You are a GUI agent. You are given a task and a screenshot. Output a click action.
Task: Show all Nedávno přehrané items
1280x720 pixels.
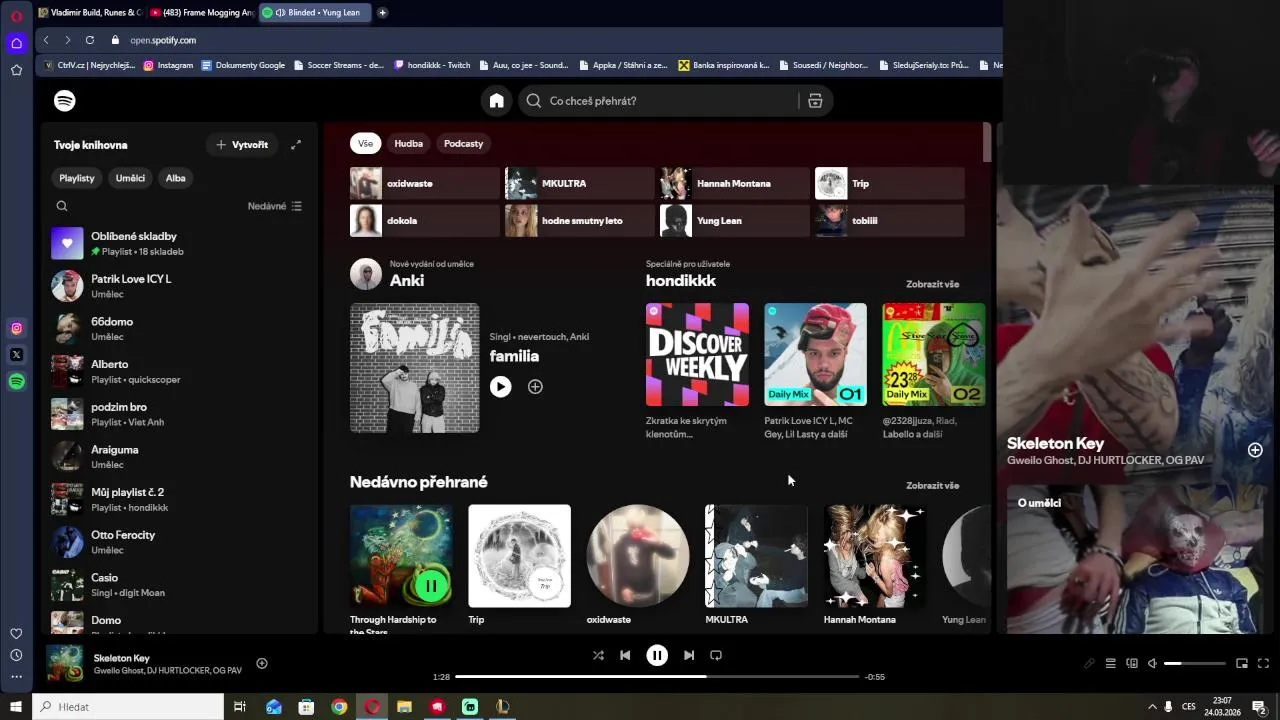tap(932, 486)
